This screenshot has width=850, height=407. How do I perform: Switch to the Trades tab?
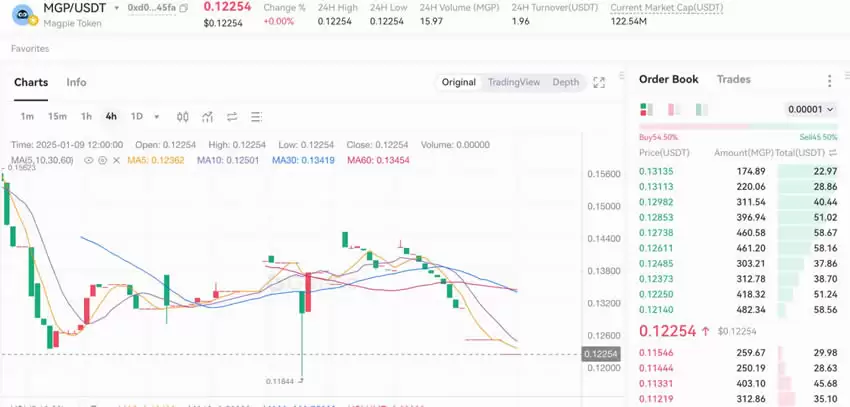tap(733, 79)
